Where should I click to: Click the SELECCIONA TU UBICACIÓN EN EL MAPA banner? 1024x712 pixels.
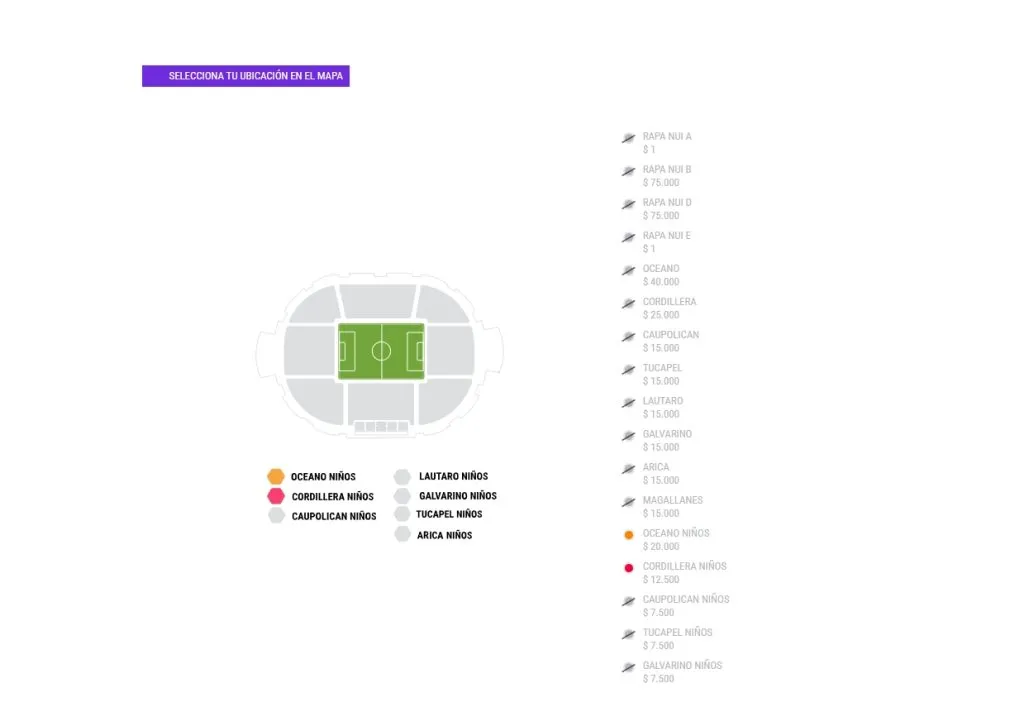pos(246,76)
